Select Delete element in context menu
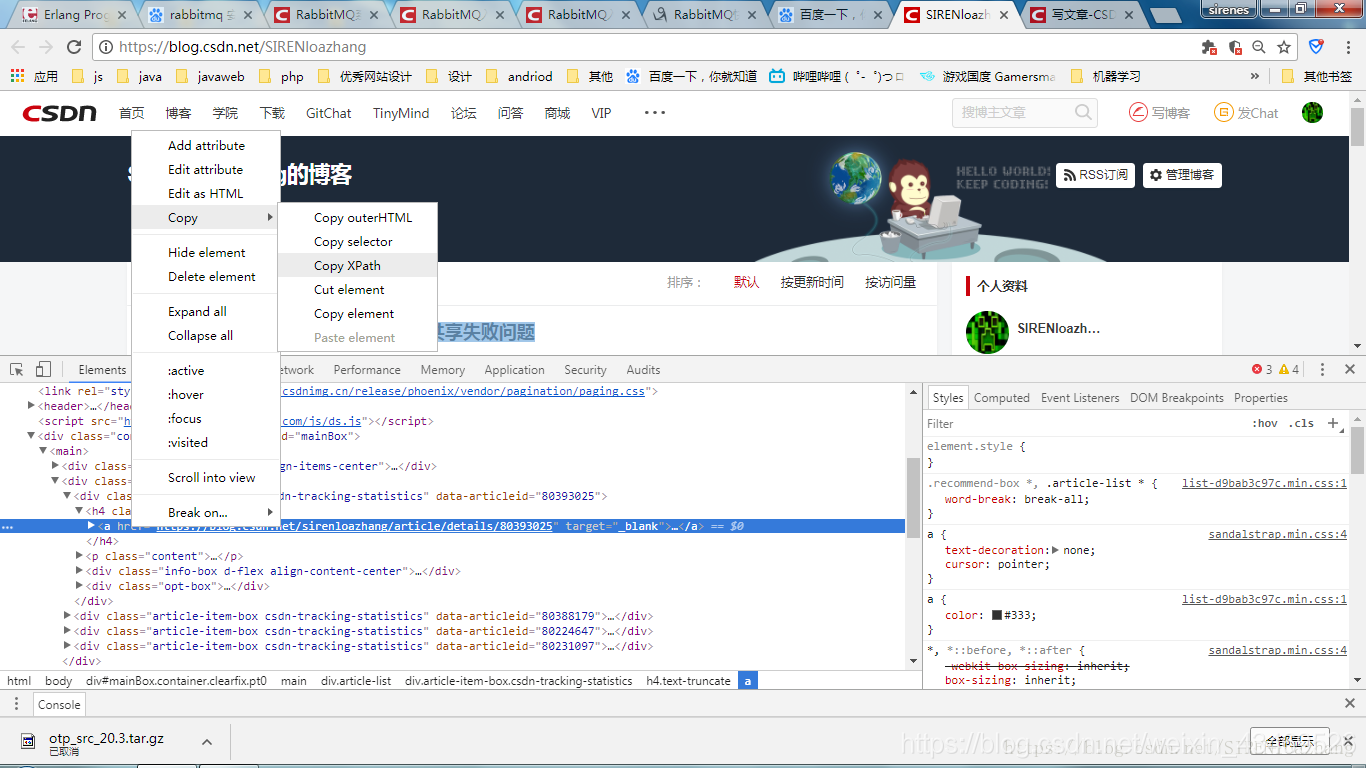Viewport: 1366px width, 768px height. (x=206, y=276)
